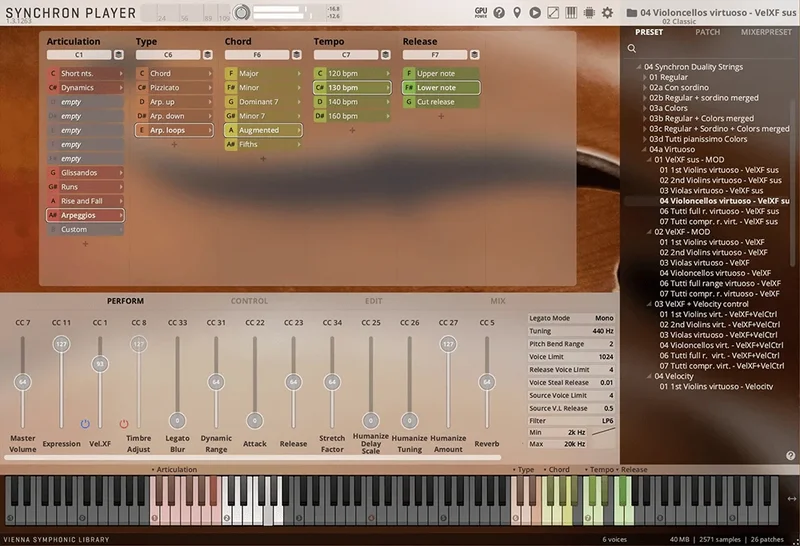The image size is (800, 546).
Task: Click the location pin icon
Action: tap(517, 13)
